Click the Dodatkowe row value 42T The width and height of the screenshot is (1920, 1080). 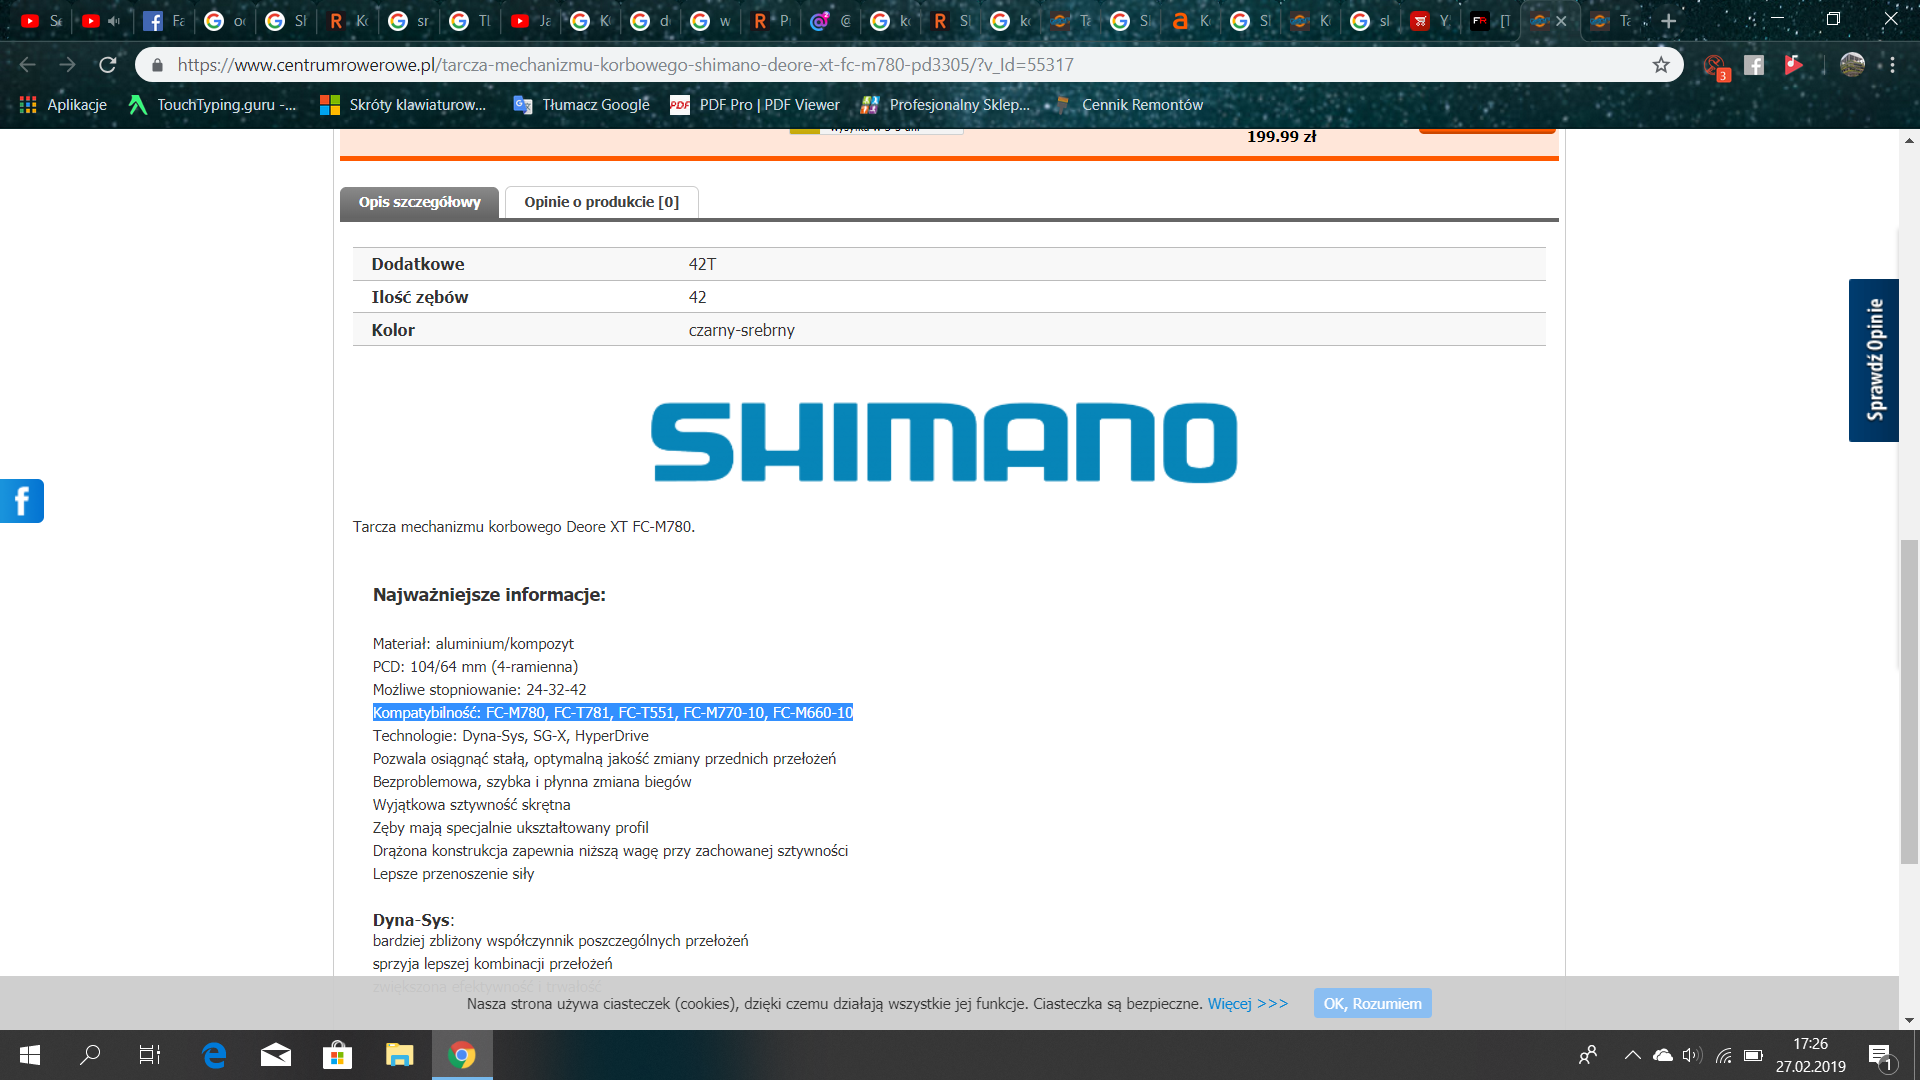point(702,264)
